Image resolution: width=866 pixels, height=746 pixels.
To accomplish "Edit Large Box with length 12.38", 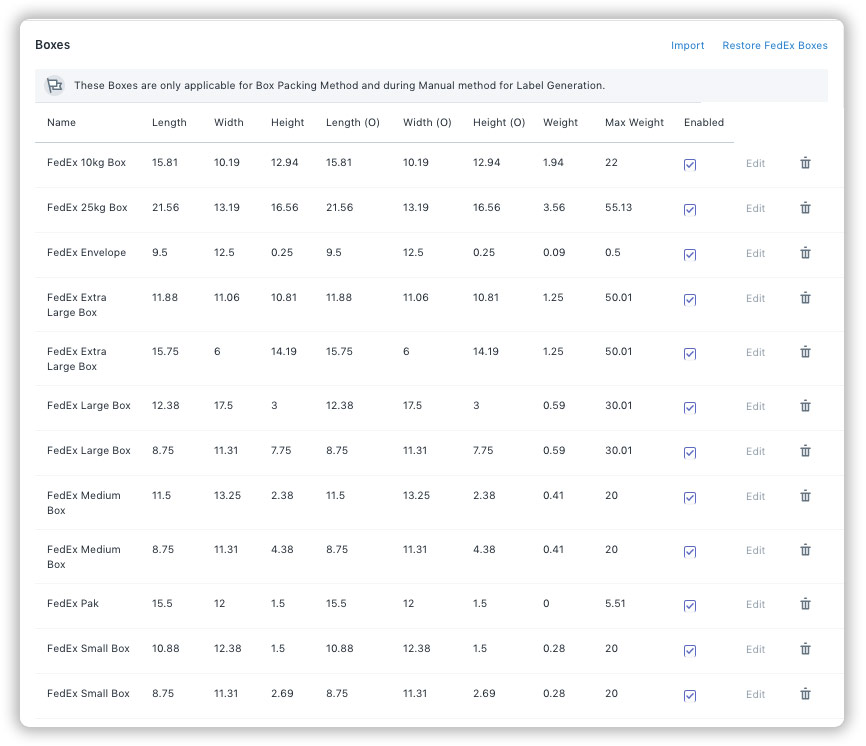I will pyautogui.click(x=755, y=407).
